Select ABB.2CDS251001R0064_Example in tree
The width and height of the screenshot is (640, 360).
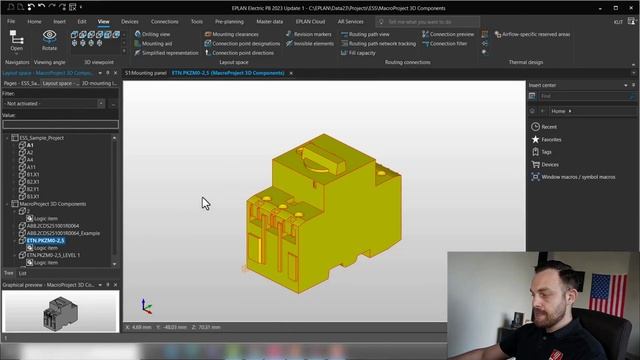pos(63,233)
